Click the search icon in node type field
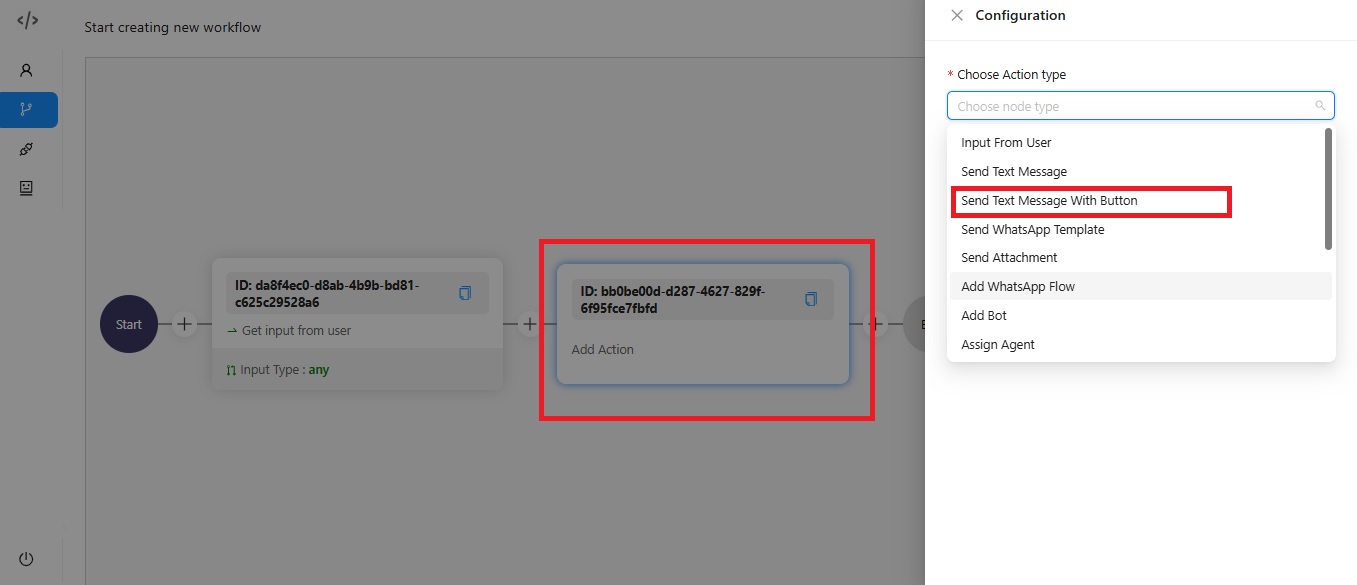Image resolution: width=1357 pixels, height=585 pixels. (1322, 105)
